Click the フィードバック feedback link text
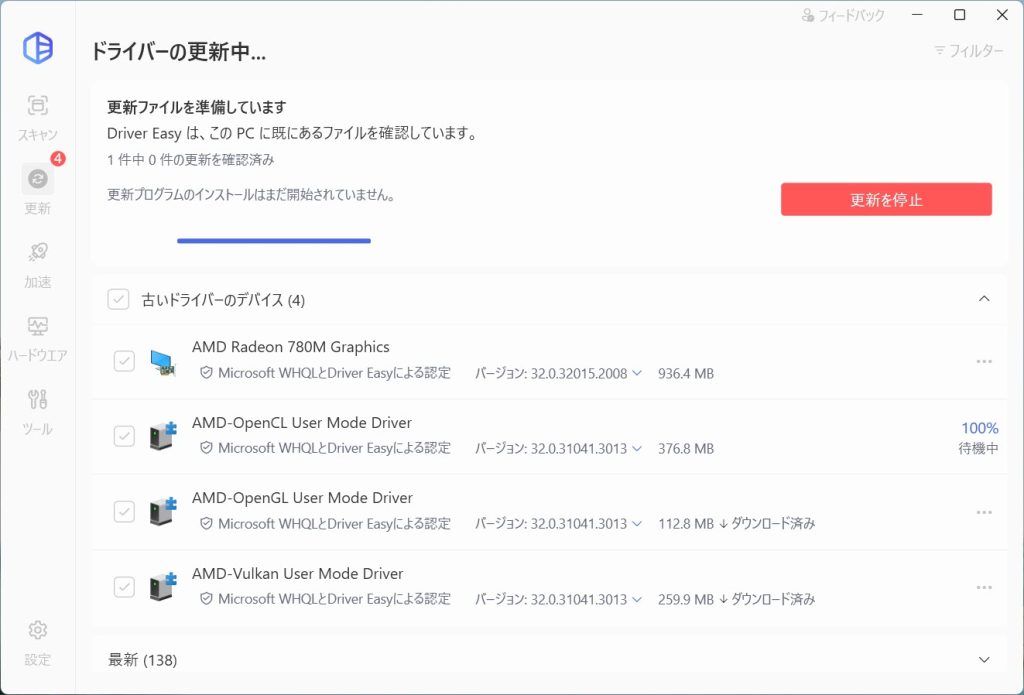This screenshot has width=1024, height=695. [x=852, y=14]
